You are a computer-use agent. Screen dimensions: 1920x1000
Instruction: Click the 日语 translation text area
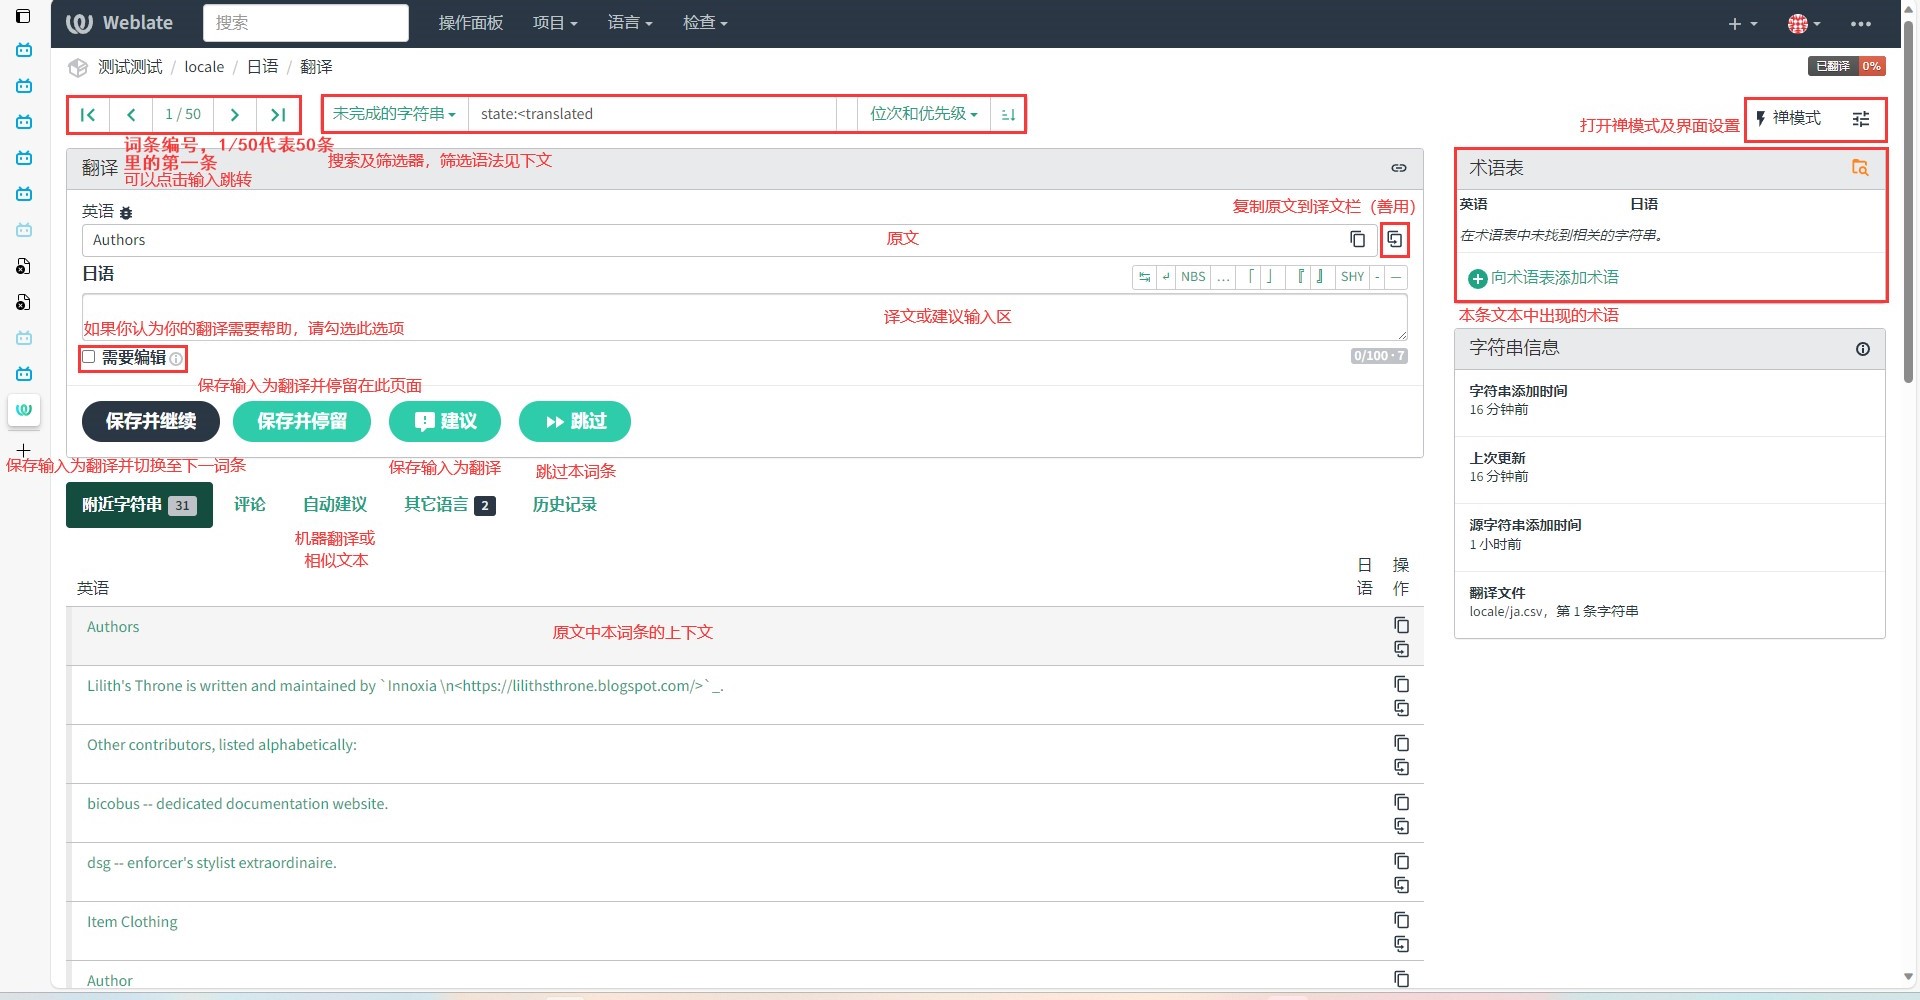[744, 317]
